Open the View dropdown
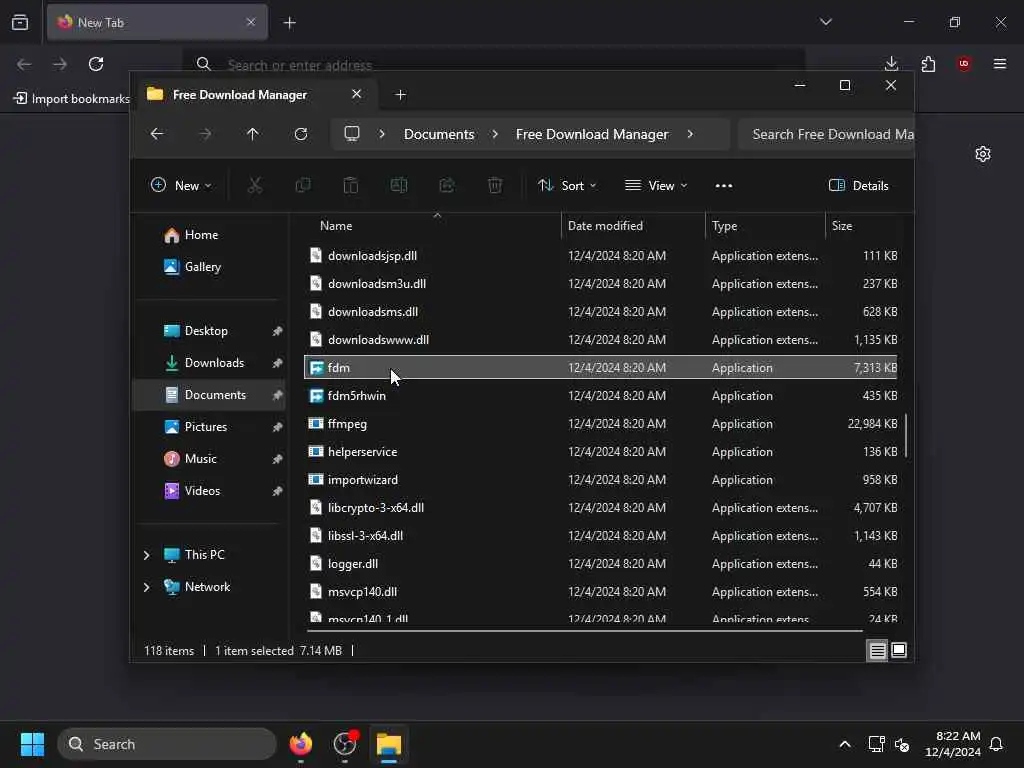Image resolution: width=1024 pixels, height=768 pixels. coord(656,185)
